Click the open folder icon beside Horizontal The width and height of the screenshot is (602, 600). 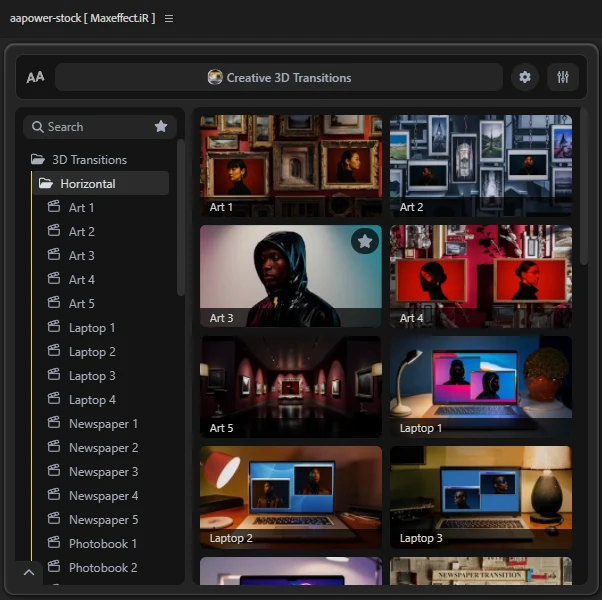(45, 183)
